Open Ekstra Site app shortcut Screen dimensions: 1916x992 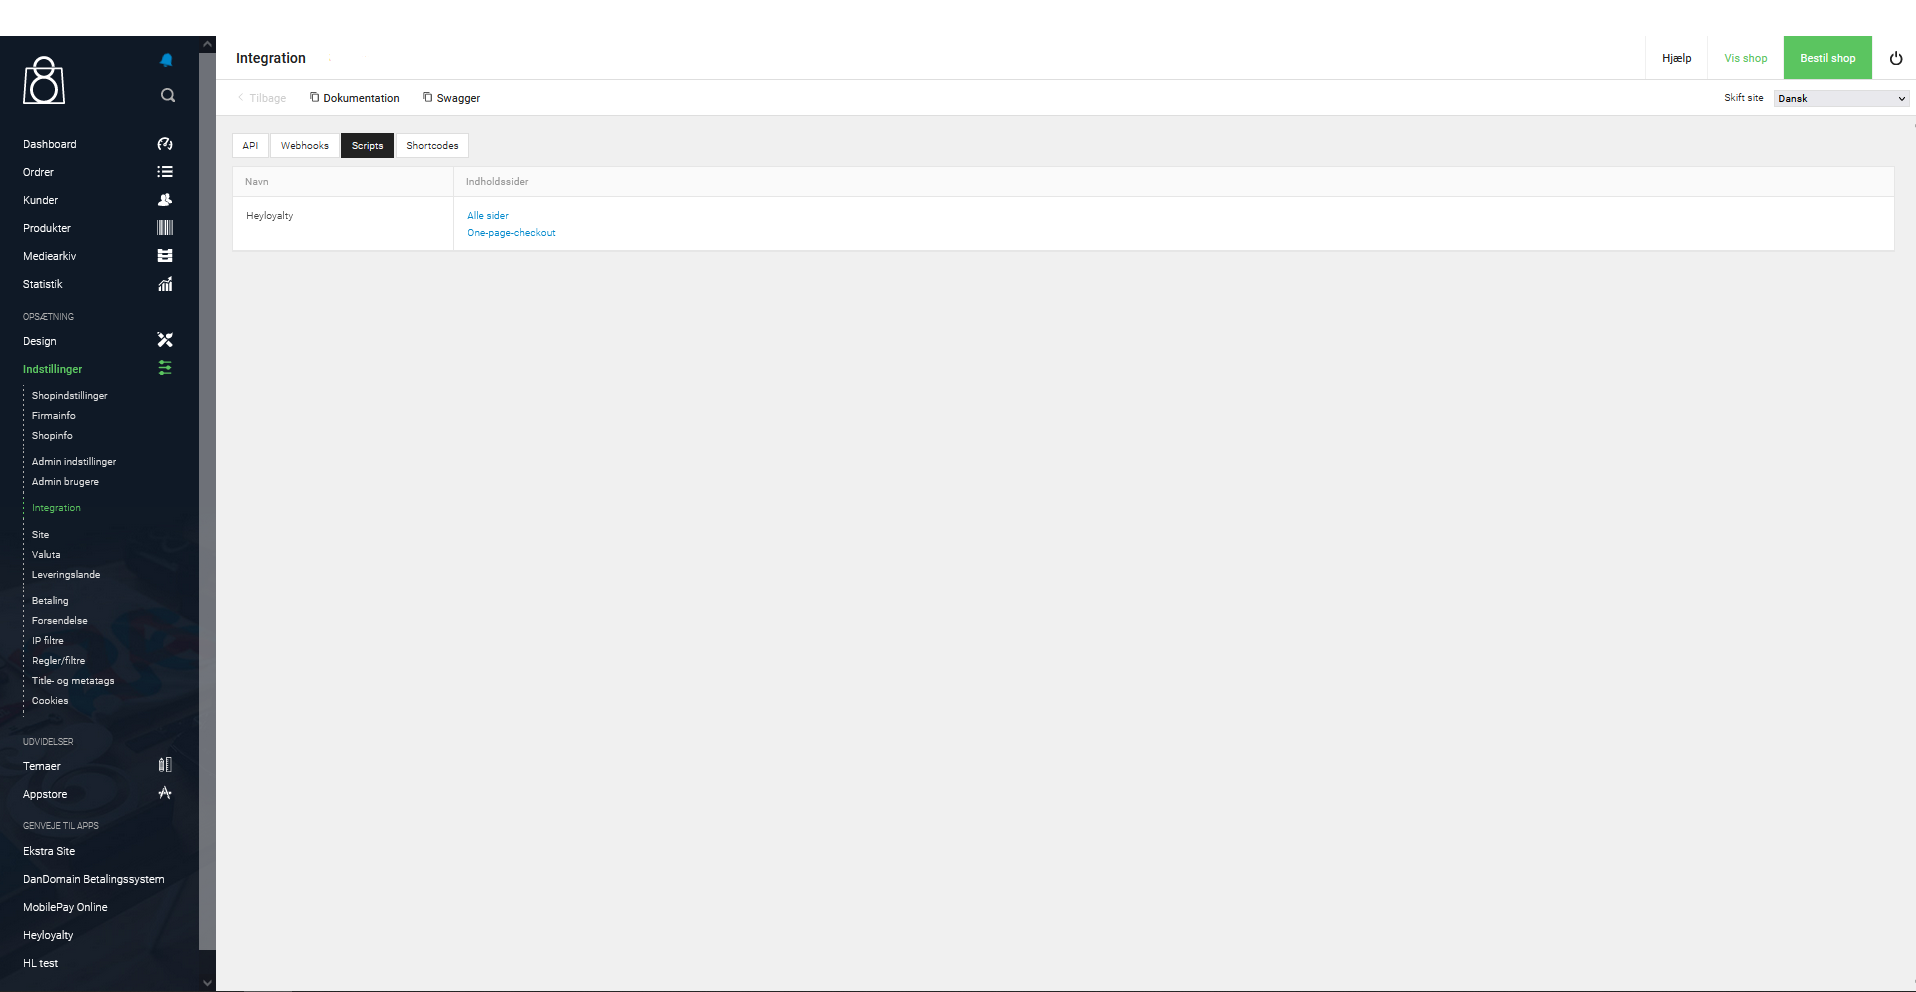[49, 851]
